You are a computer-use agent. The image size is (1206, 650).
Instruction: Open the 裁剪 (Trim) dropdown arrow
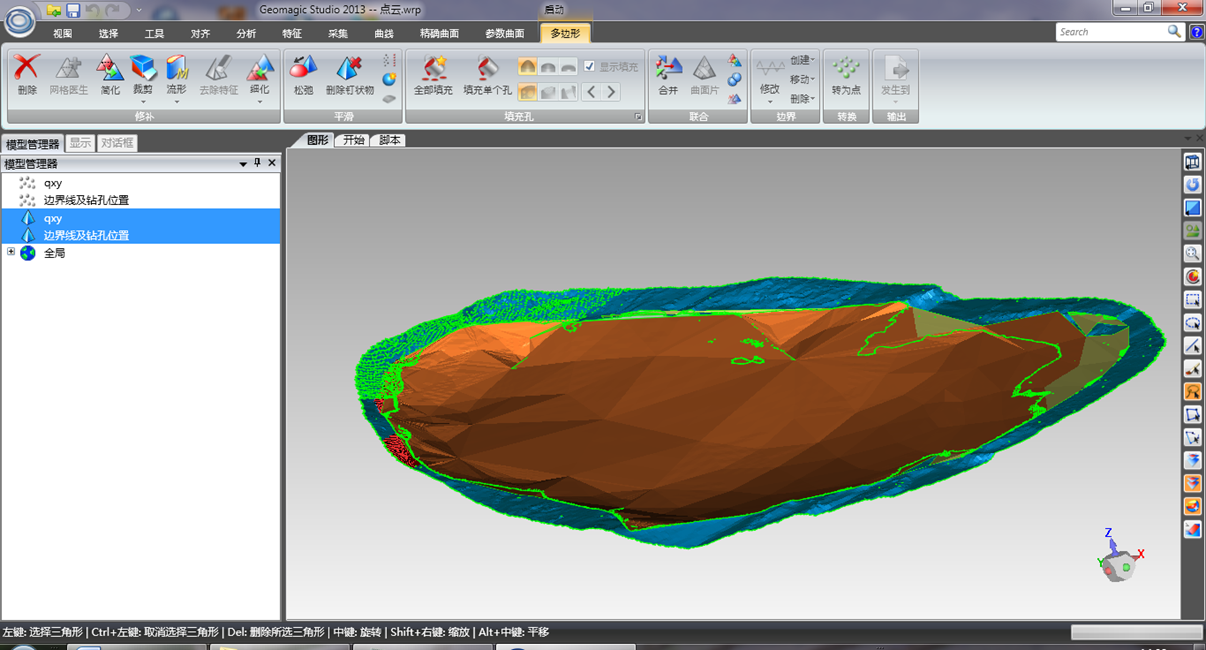(143, 101)
